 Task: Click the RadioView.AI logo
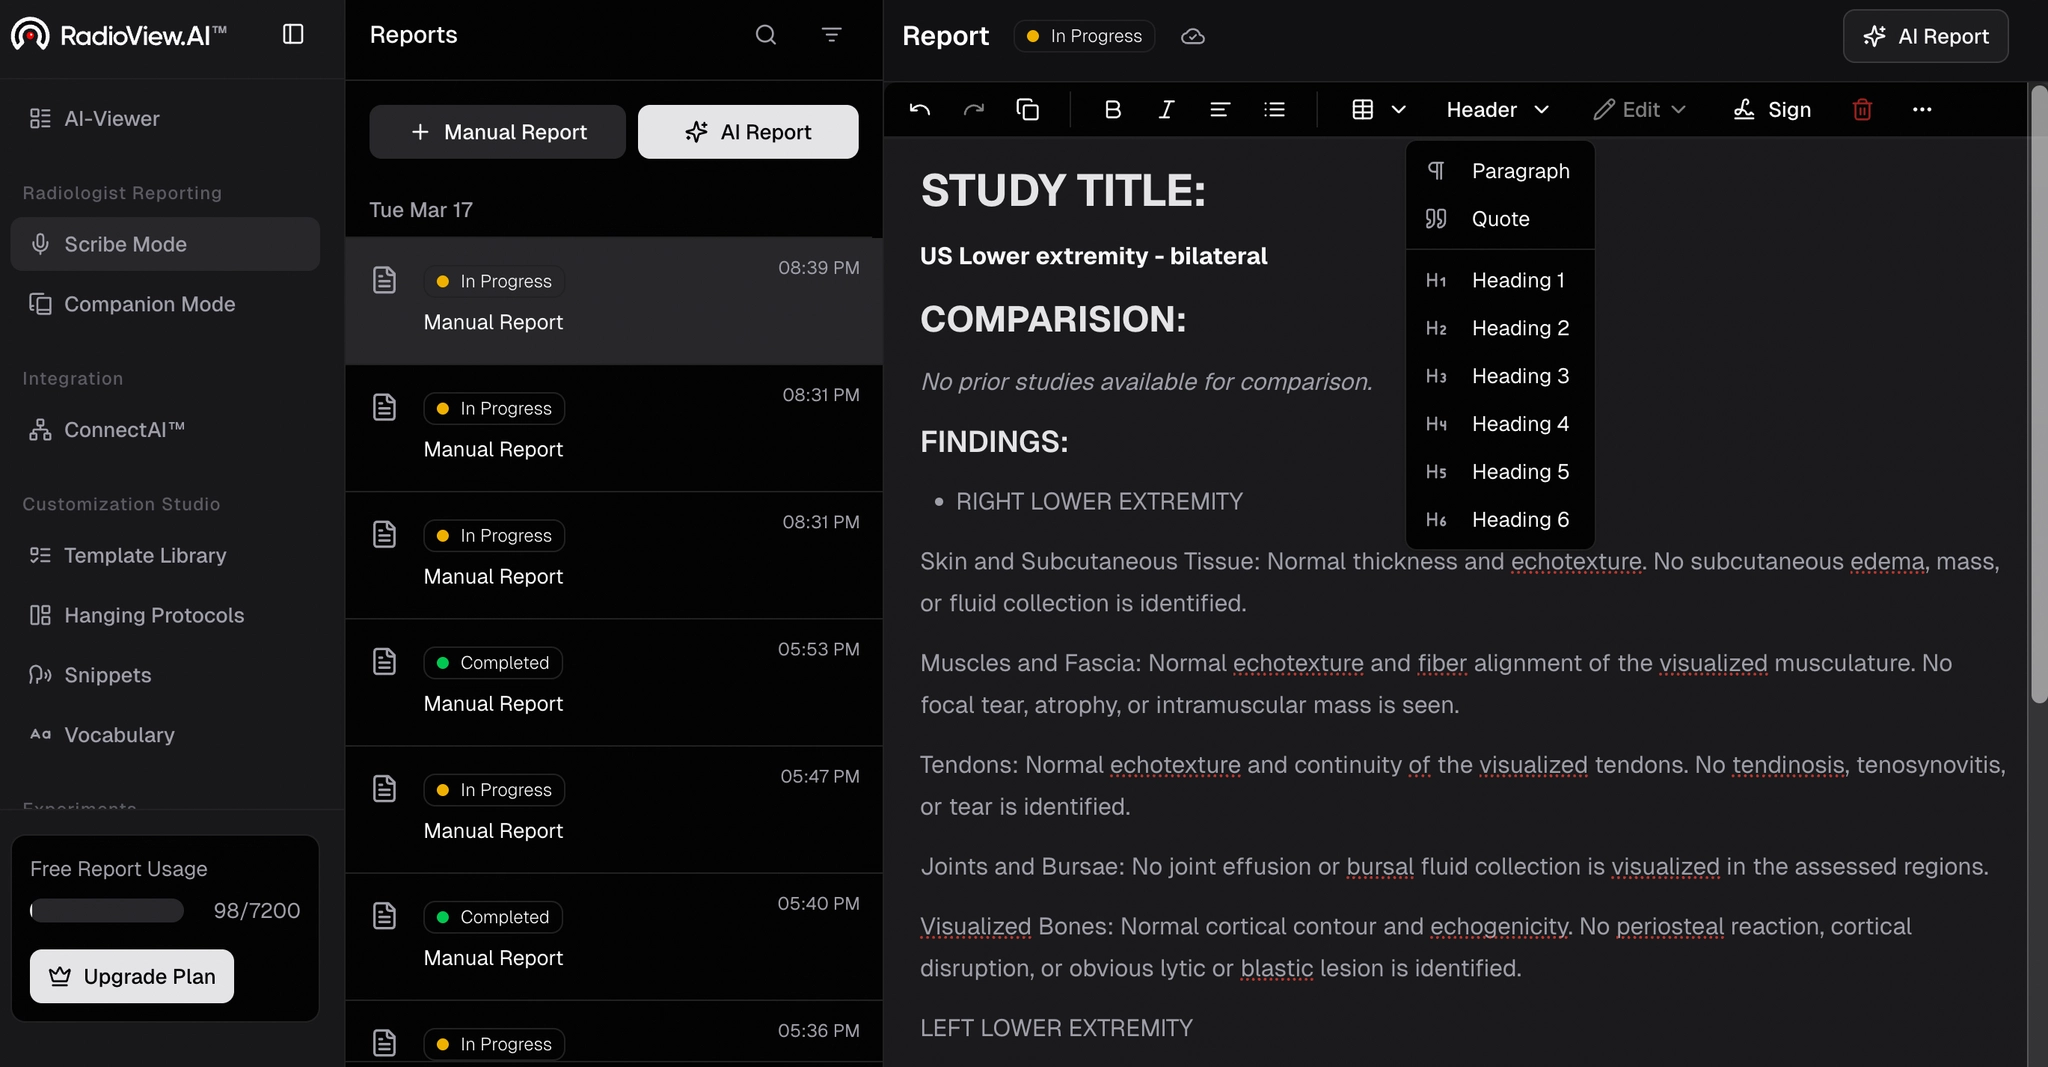(x=119, y=35)
